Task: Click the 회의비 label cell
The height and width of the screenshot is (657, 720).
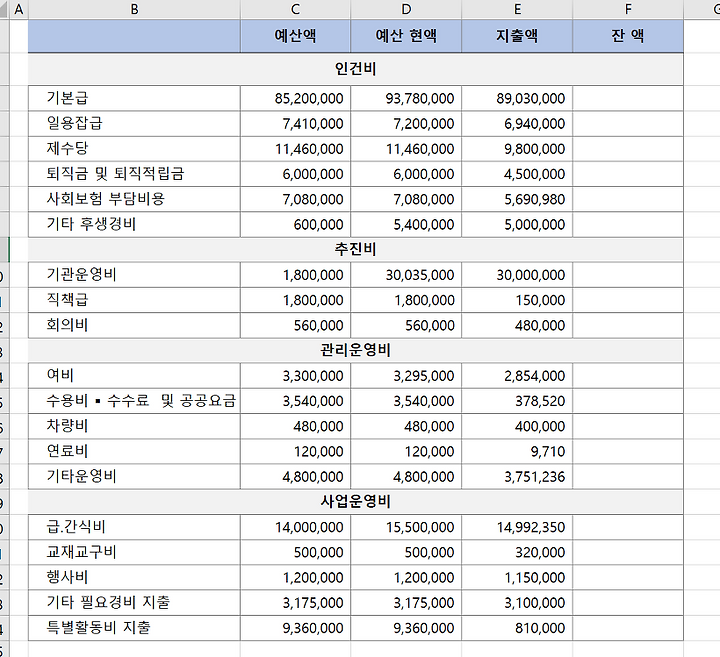Action: (x=134, y=326)
